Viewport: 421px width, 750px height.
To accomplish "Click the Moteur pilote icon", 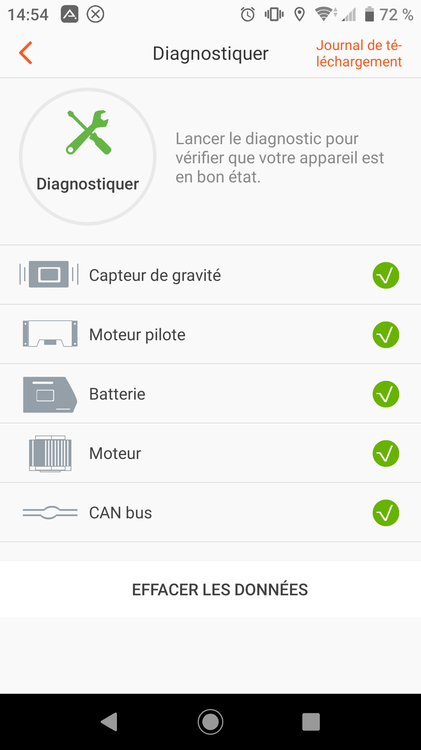I will [x=50, y=334].
